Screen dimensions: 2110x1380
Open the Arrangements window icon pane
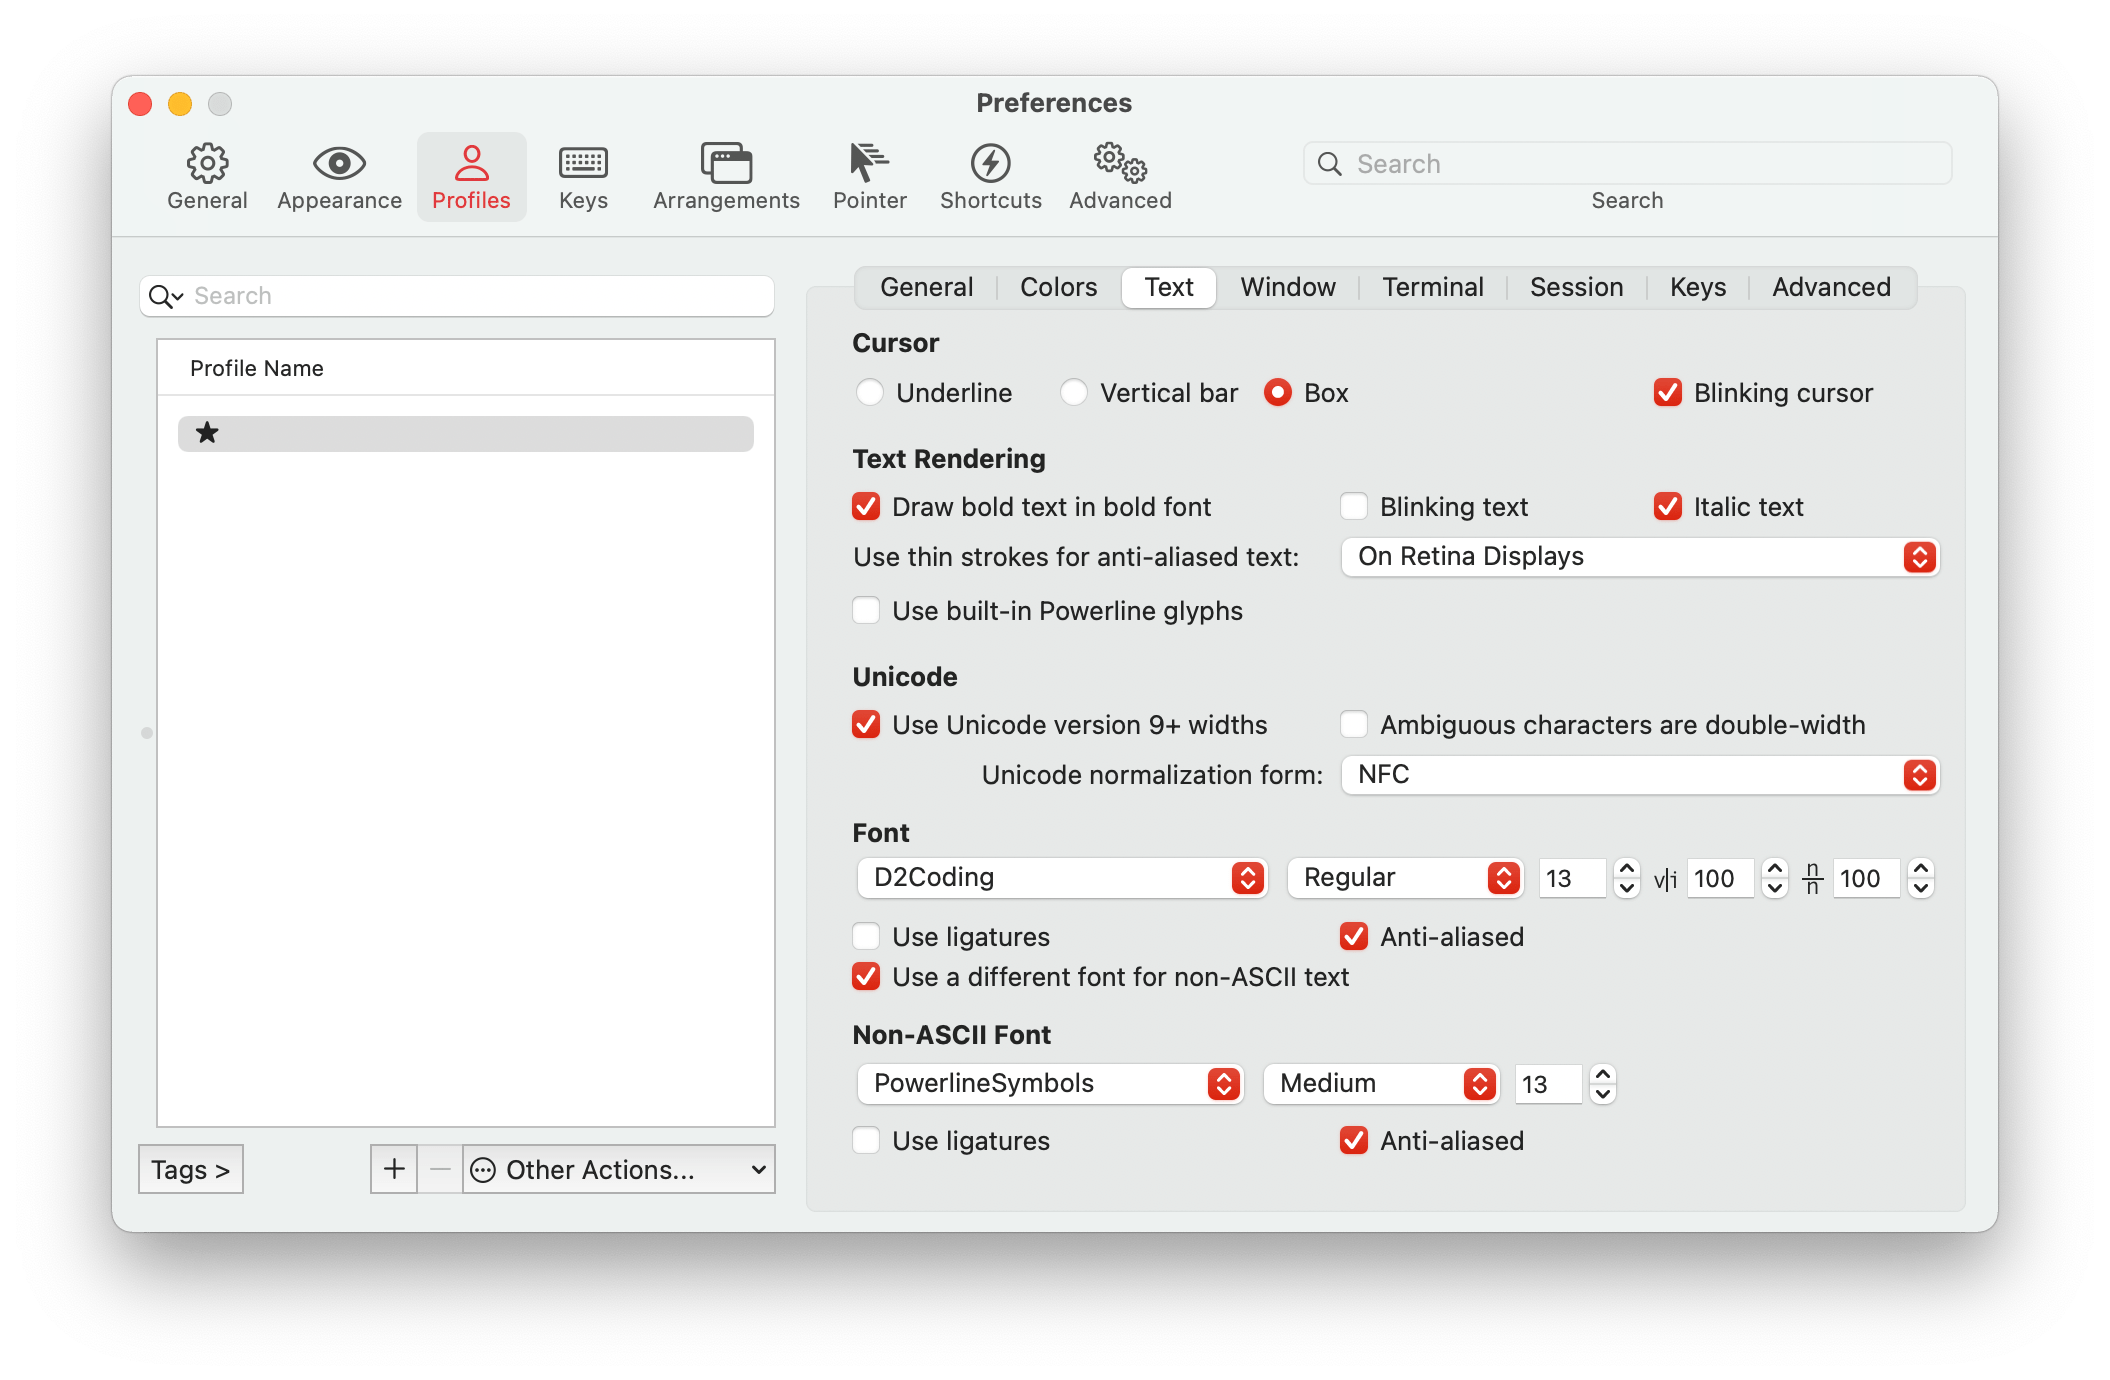726,177
